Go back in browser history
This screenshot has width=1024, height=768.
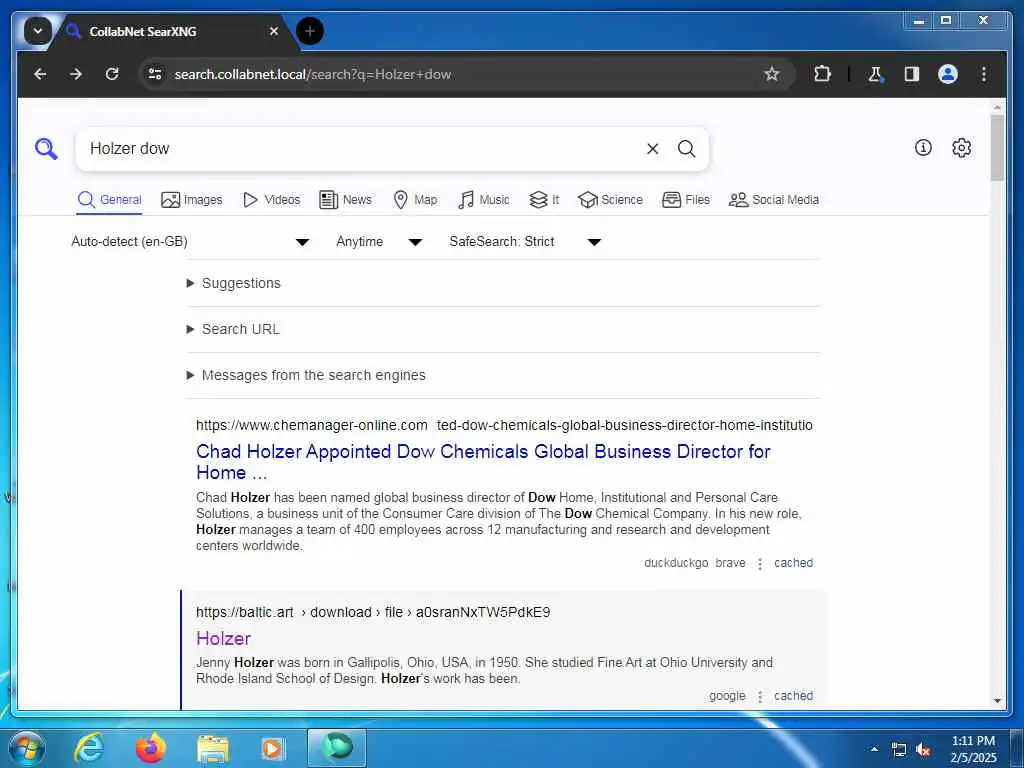coord(40,74)
